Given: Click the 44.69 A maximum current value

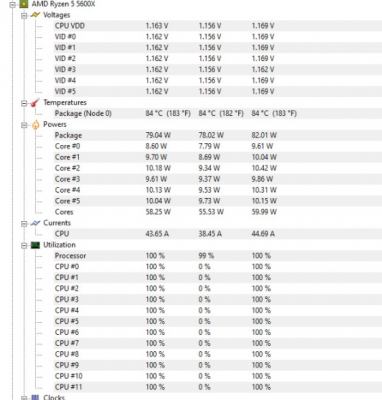Looking at the screenshot, I should pyautogui.click(x=263, y=234).
